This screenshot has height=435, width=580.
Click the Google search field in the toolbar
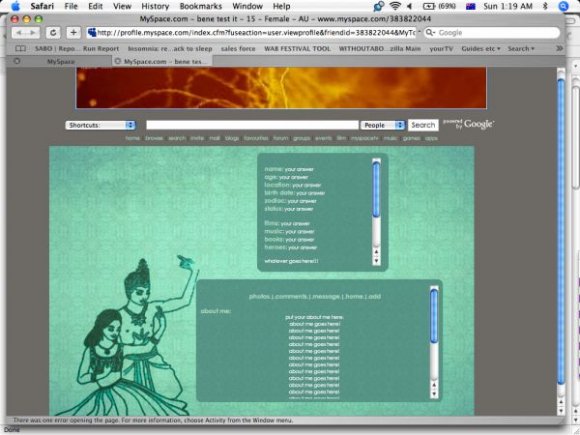coord(492,33)
